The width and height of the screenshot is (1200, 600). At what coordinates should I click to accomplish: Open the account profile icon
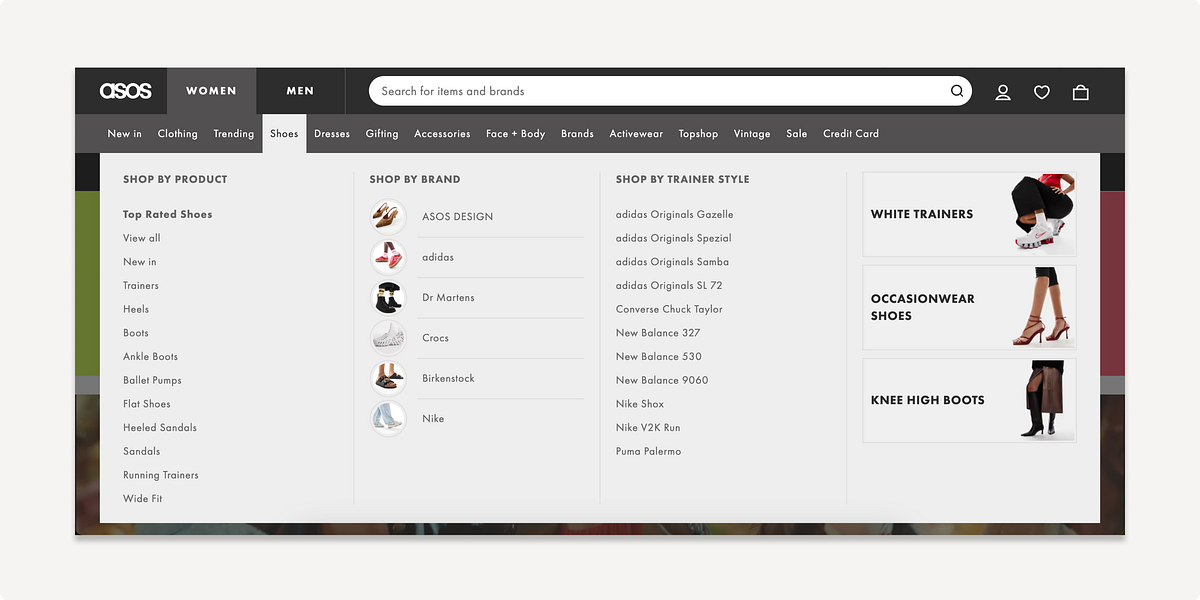tap(1003, 91)
